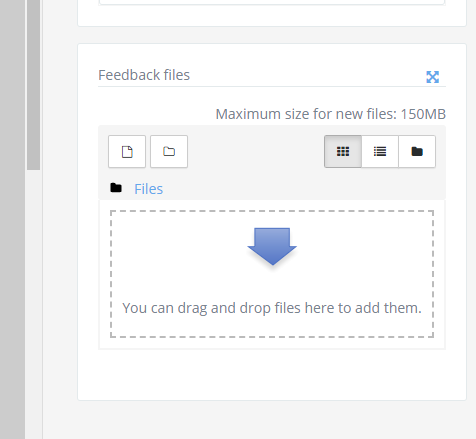This screenshot has height=439, width=476.
Task: Switch to the list details file view
Action: 380,152
